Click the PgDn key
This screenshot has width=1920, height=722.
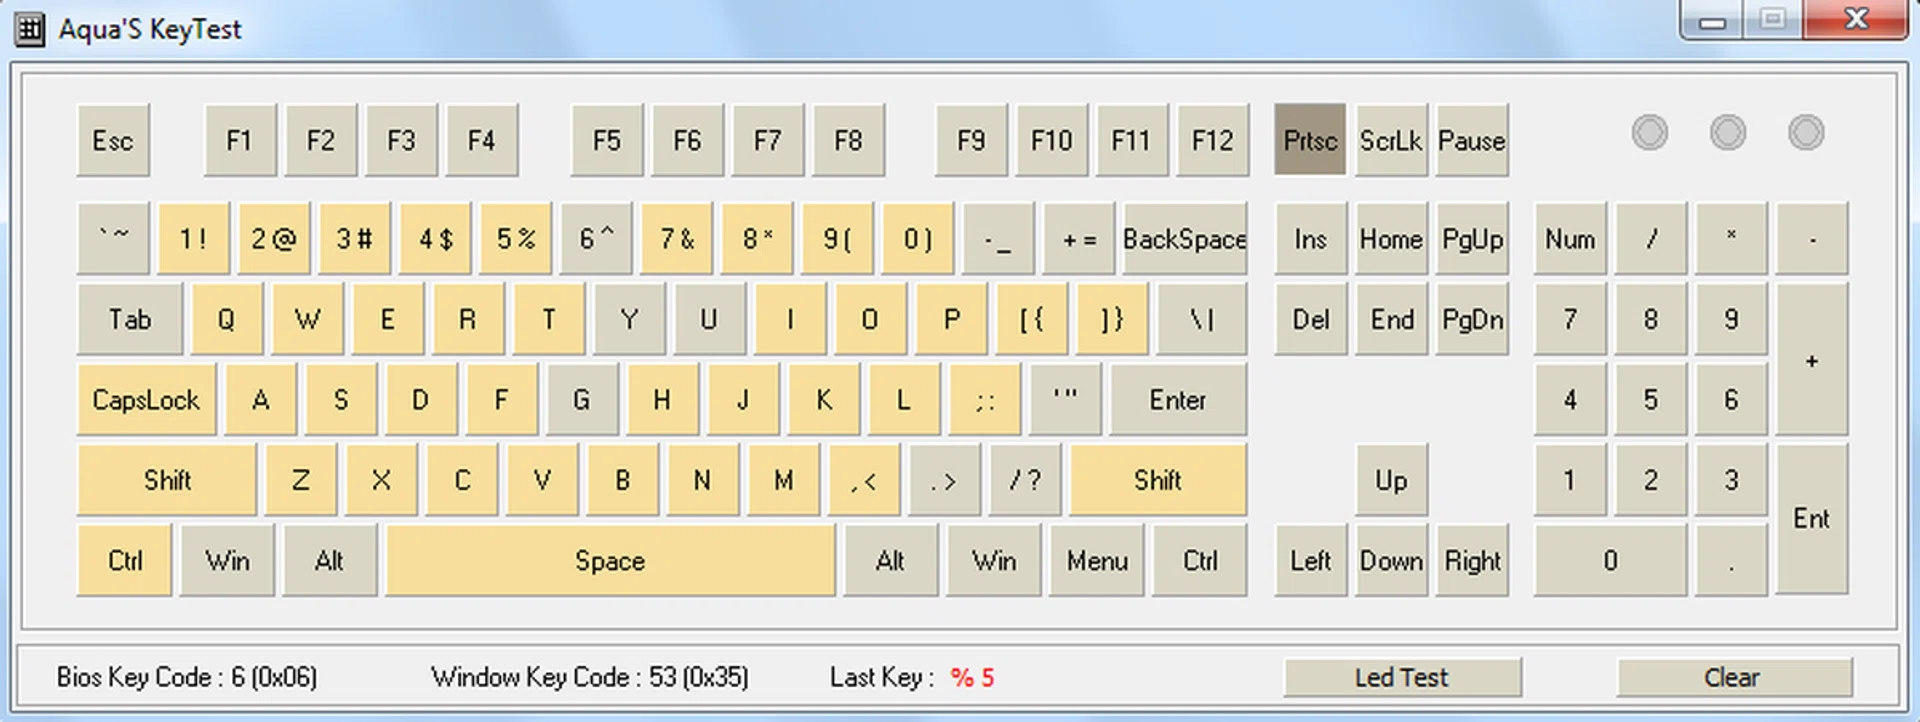pyautogui.click(x=1472, y=320)
